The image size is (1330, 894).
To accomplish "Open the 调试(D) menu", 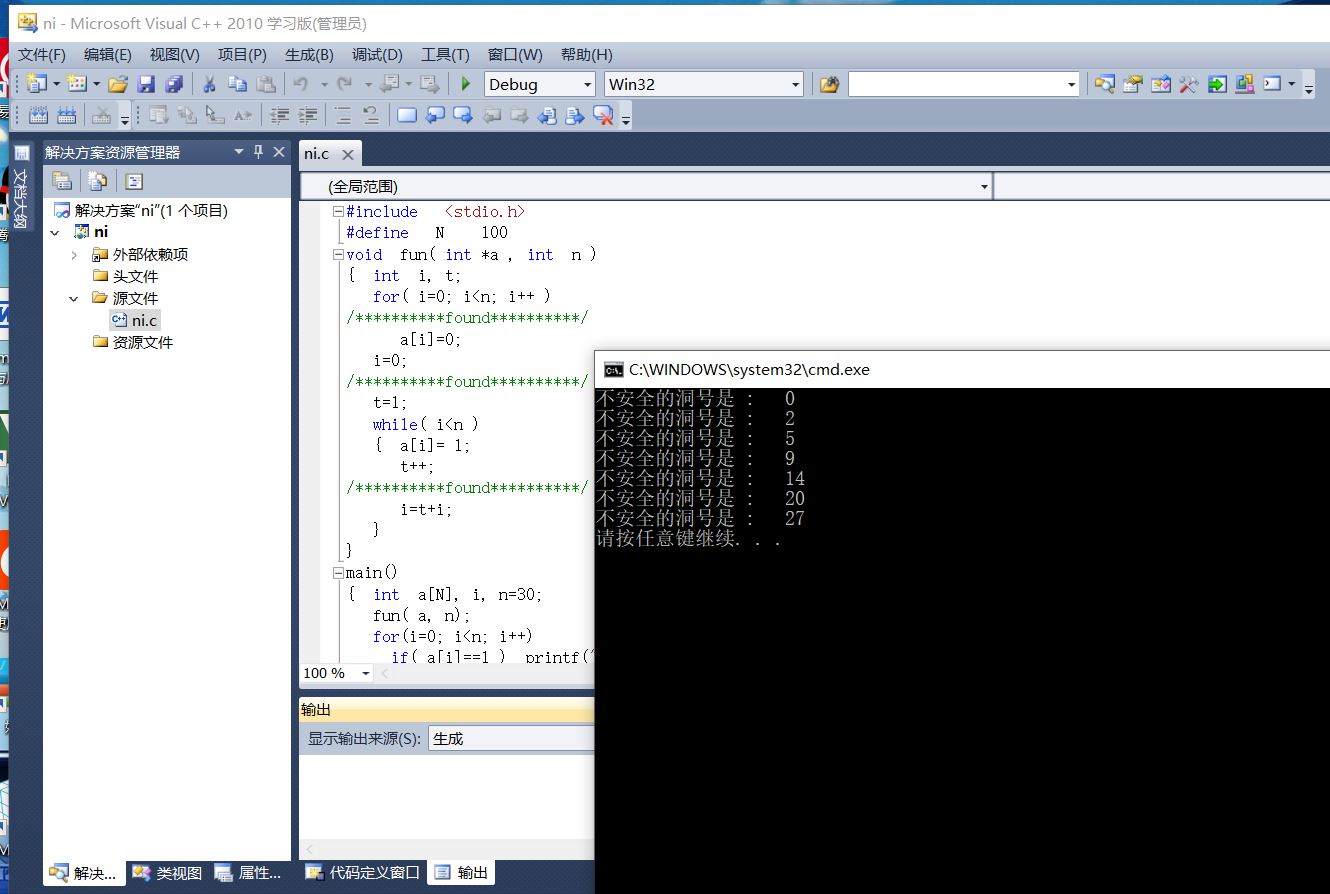I will click(x=377, y=55).
